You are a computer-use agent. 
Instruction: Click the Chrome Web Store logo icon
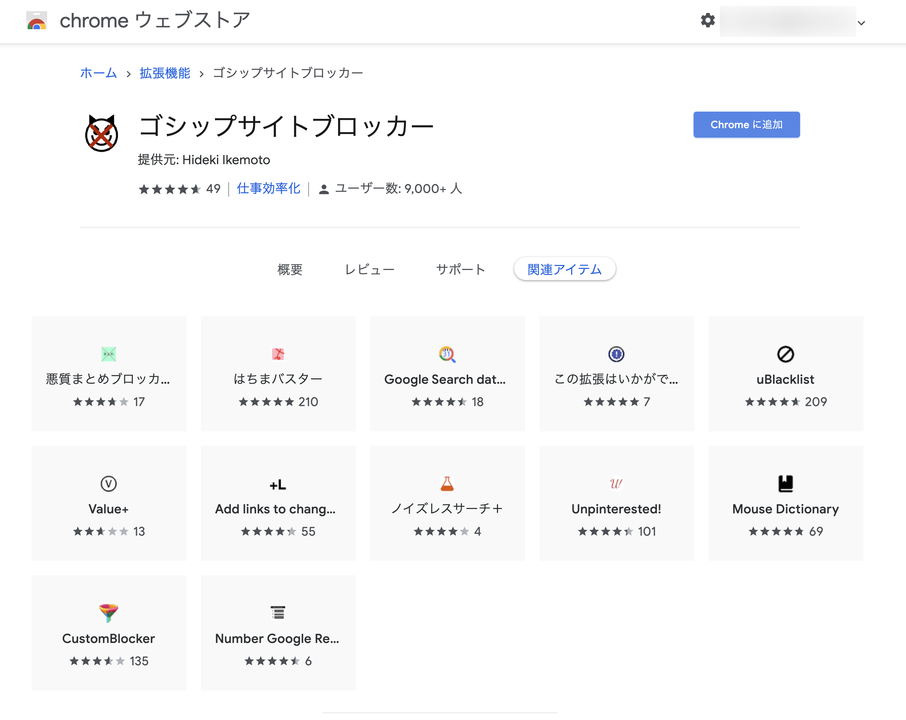(36, 21)
